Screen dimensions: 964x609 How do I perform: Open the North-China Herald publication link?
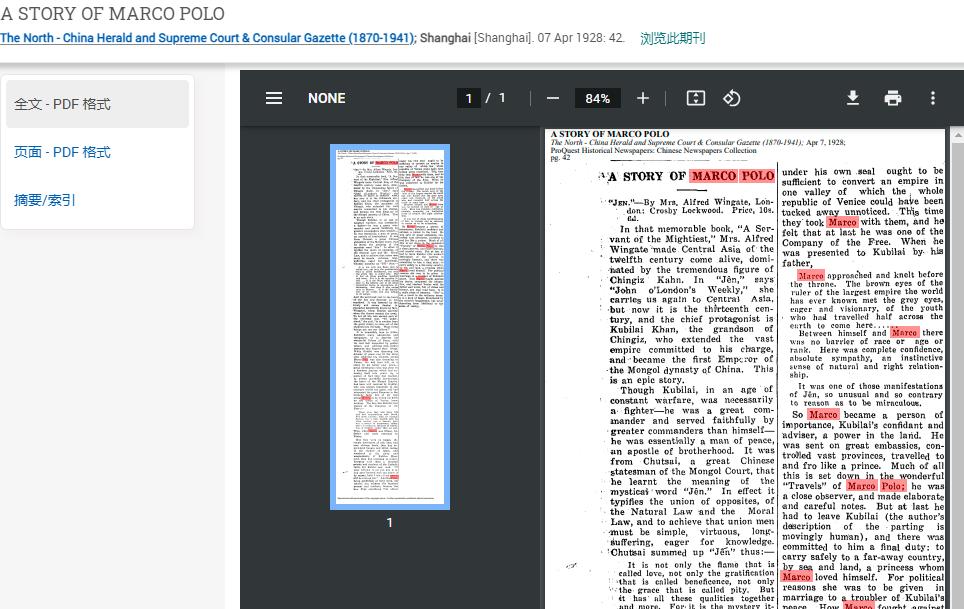[x=207, y=38]
